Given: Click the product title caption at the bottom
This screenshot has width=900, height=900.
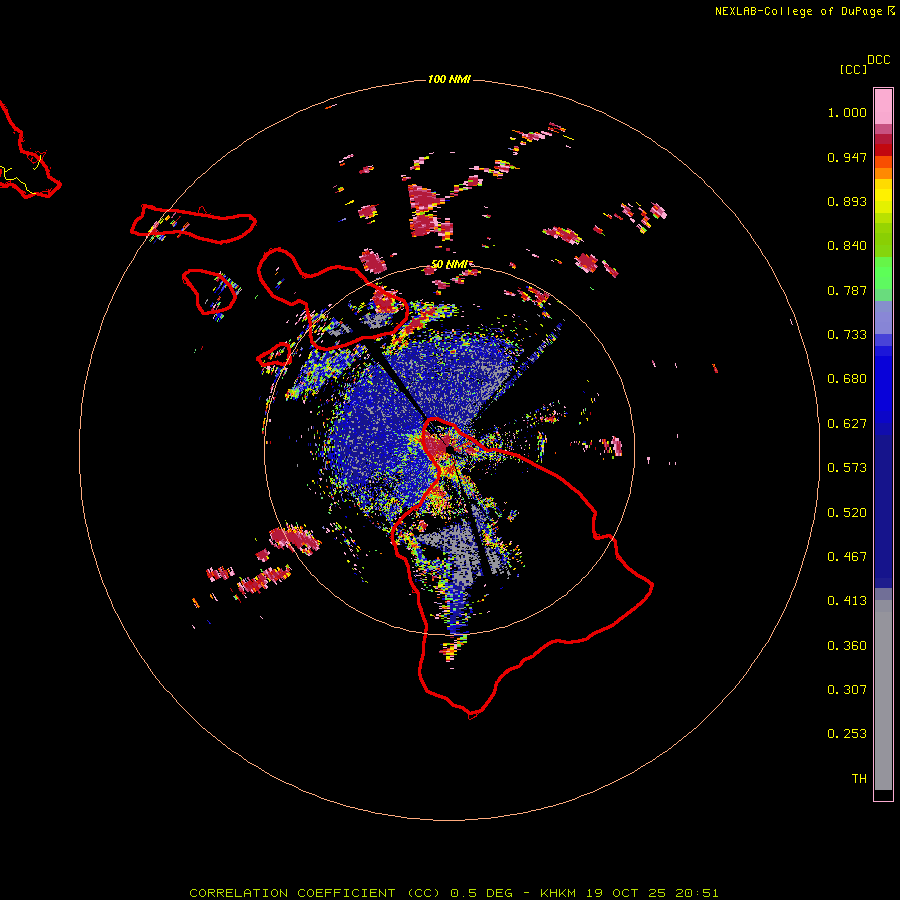Looking at the screenshot, I should click(x=453, y=893).
